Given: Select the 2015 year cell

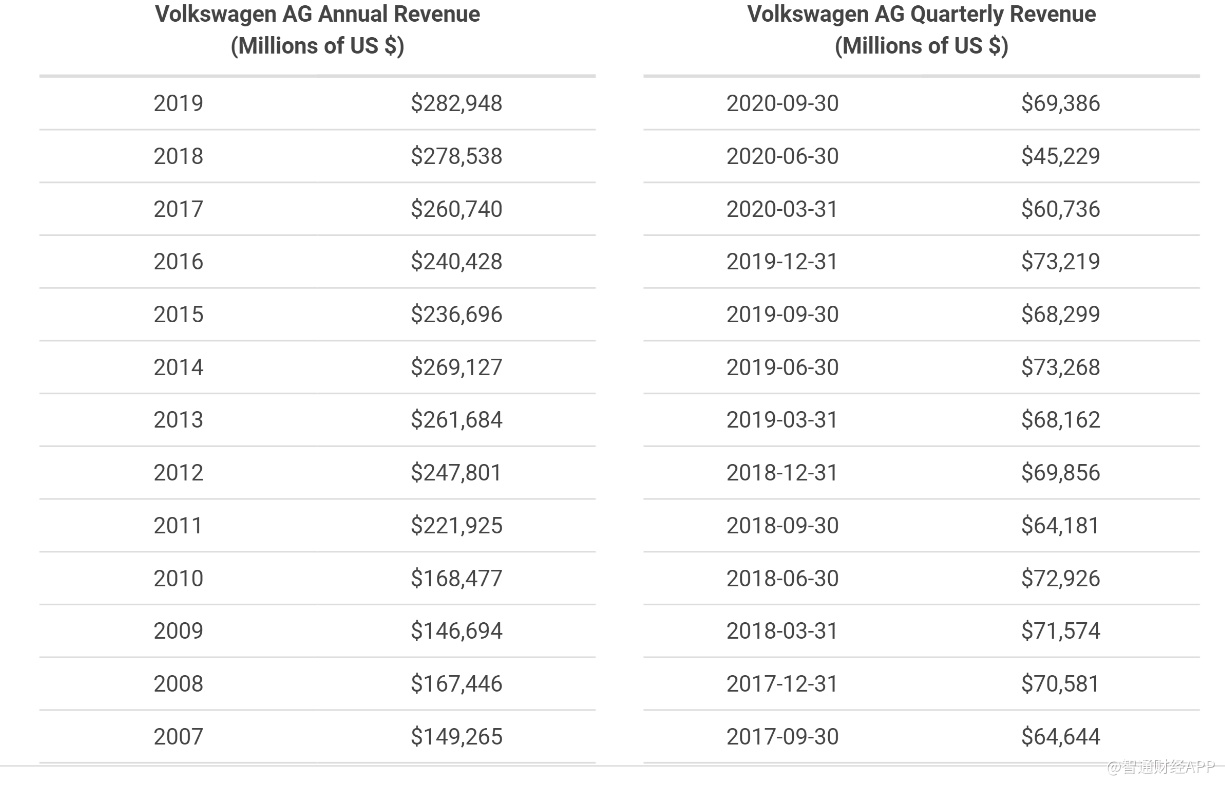Looking at the screenshot, I should 178,314.
